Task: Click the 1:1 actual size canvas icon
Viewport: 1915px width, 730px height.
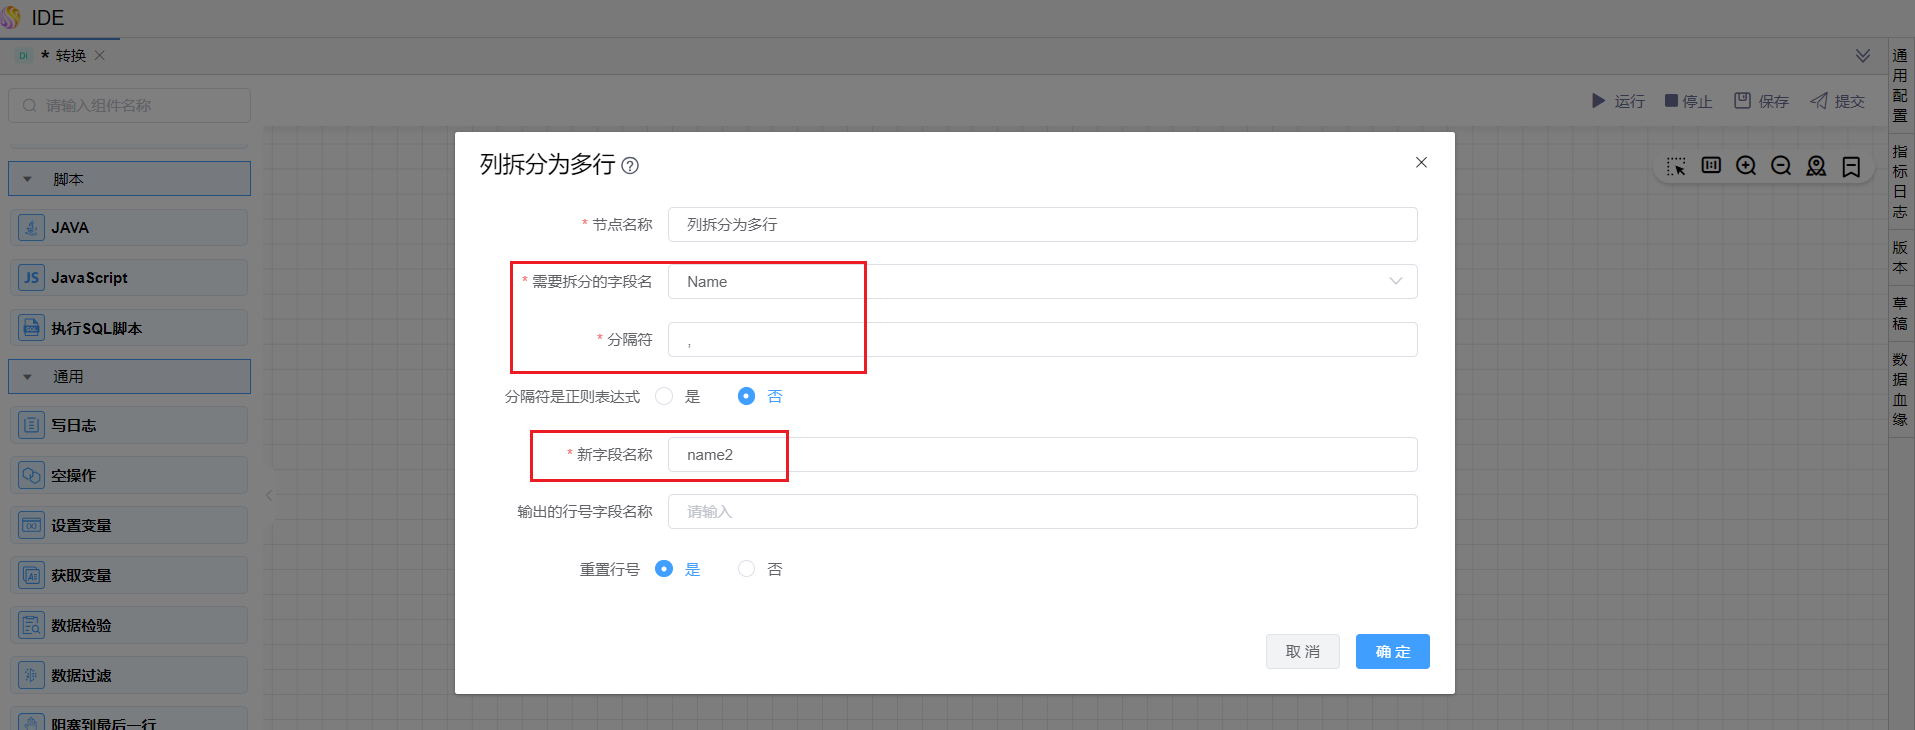Action: (1711, 166)
